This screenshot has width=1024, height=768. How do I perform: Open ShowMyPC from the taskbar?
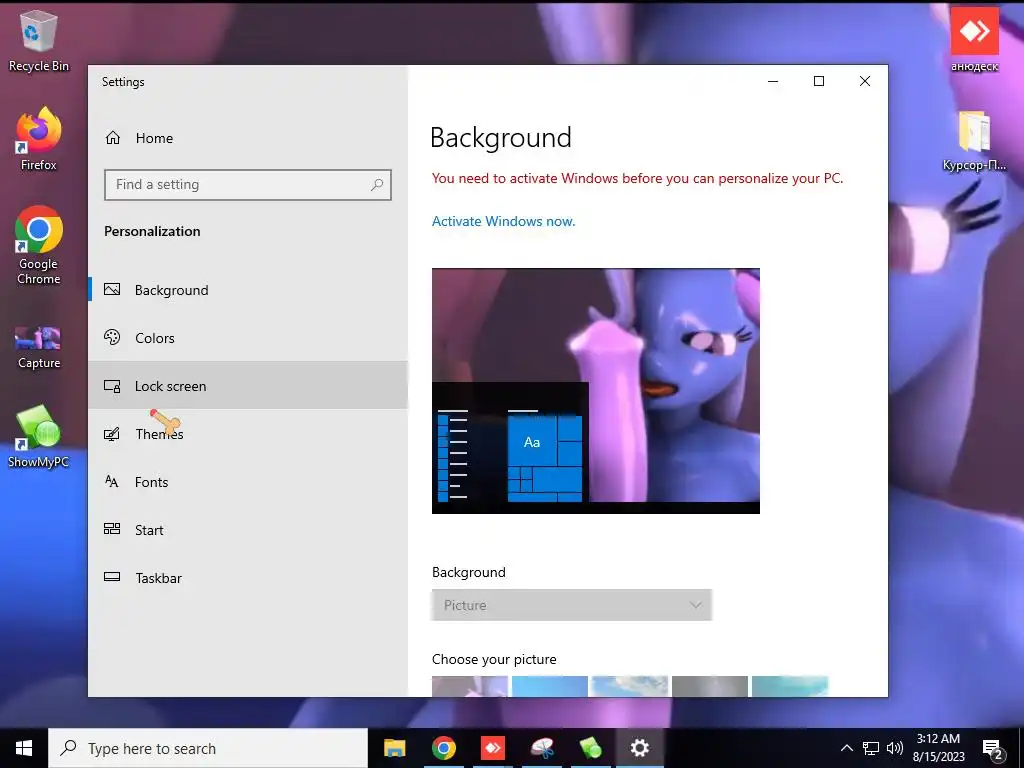(591, 748)
